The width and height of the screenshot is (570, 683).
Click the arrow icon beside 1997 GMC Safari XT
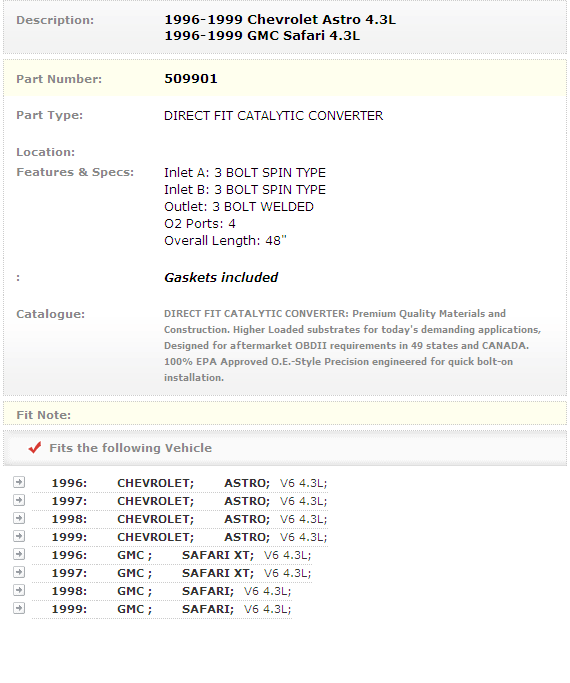19,572
